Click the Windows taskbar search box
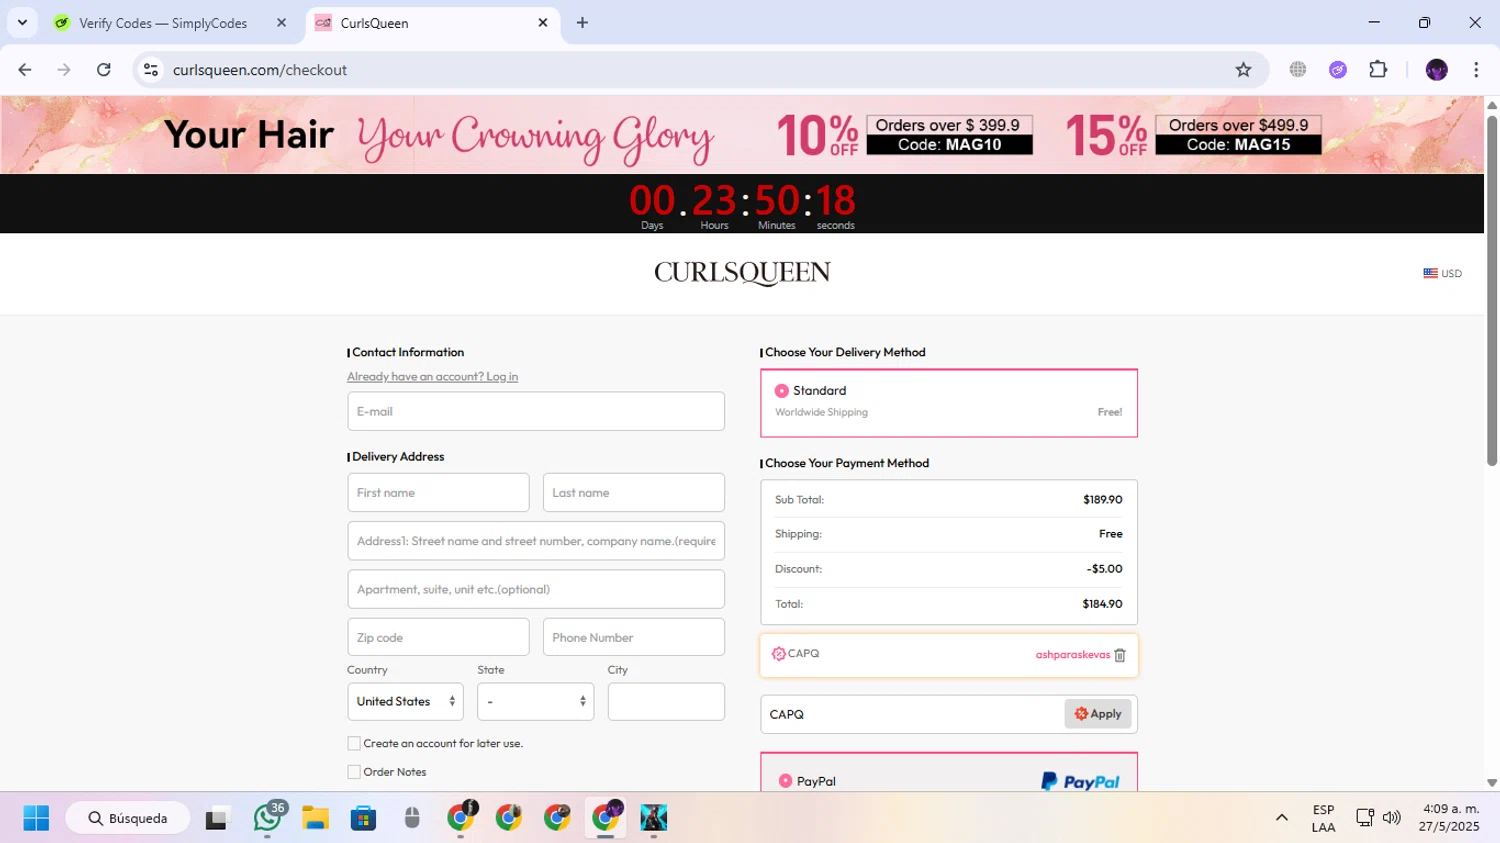Viewport: 1500px width, 843px height. pos(128,818)
